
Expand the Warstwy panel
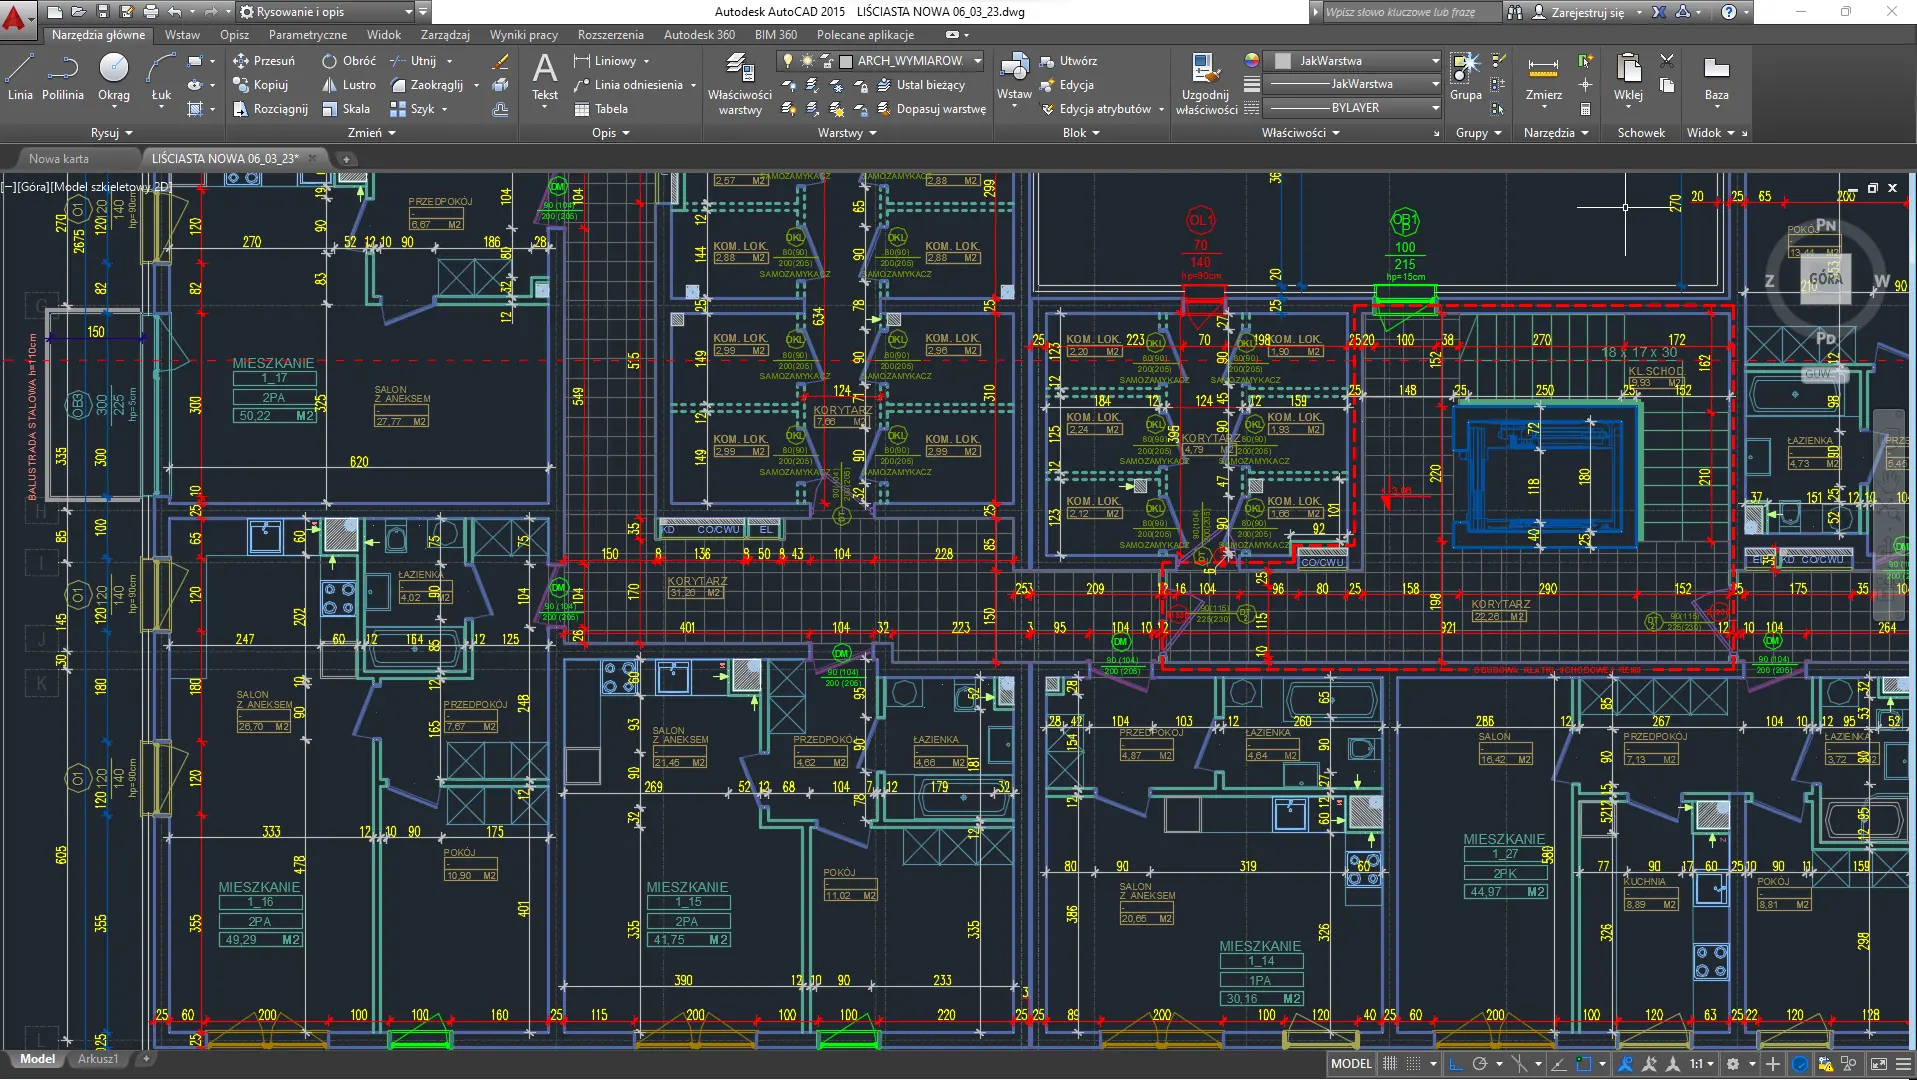pos(847,133)
